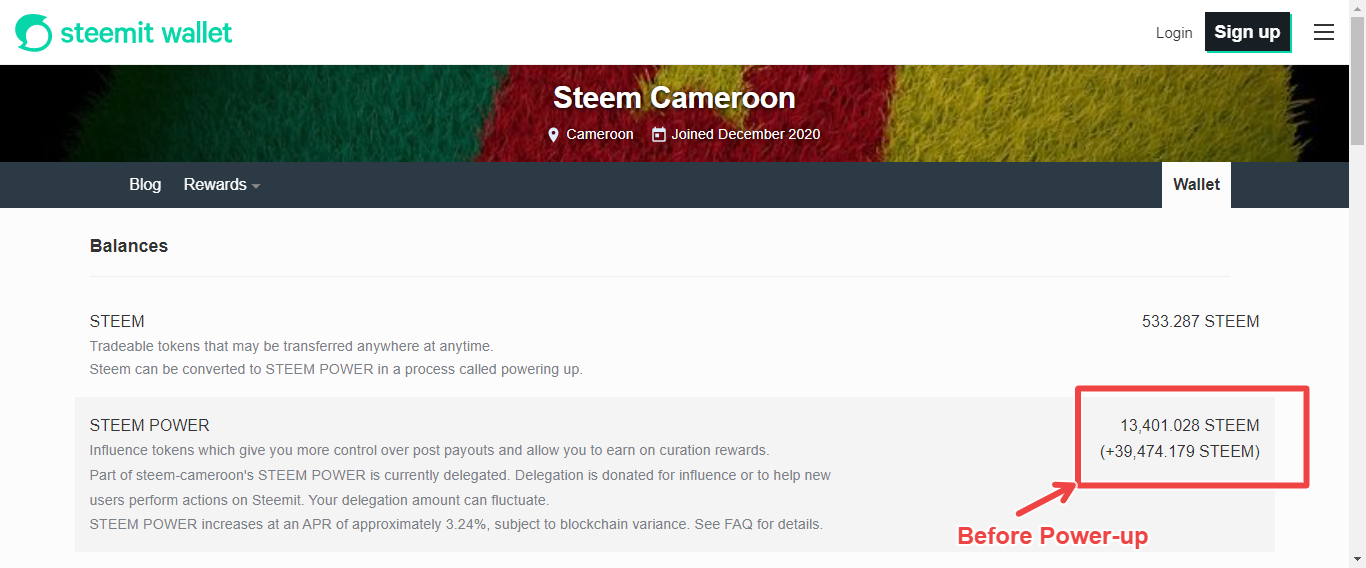1366x568 pixels.
Task: Click the vertical scrollbar thumb
Action: click(x=1357, y=80)
